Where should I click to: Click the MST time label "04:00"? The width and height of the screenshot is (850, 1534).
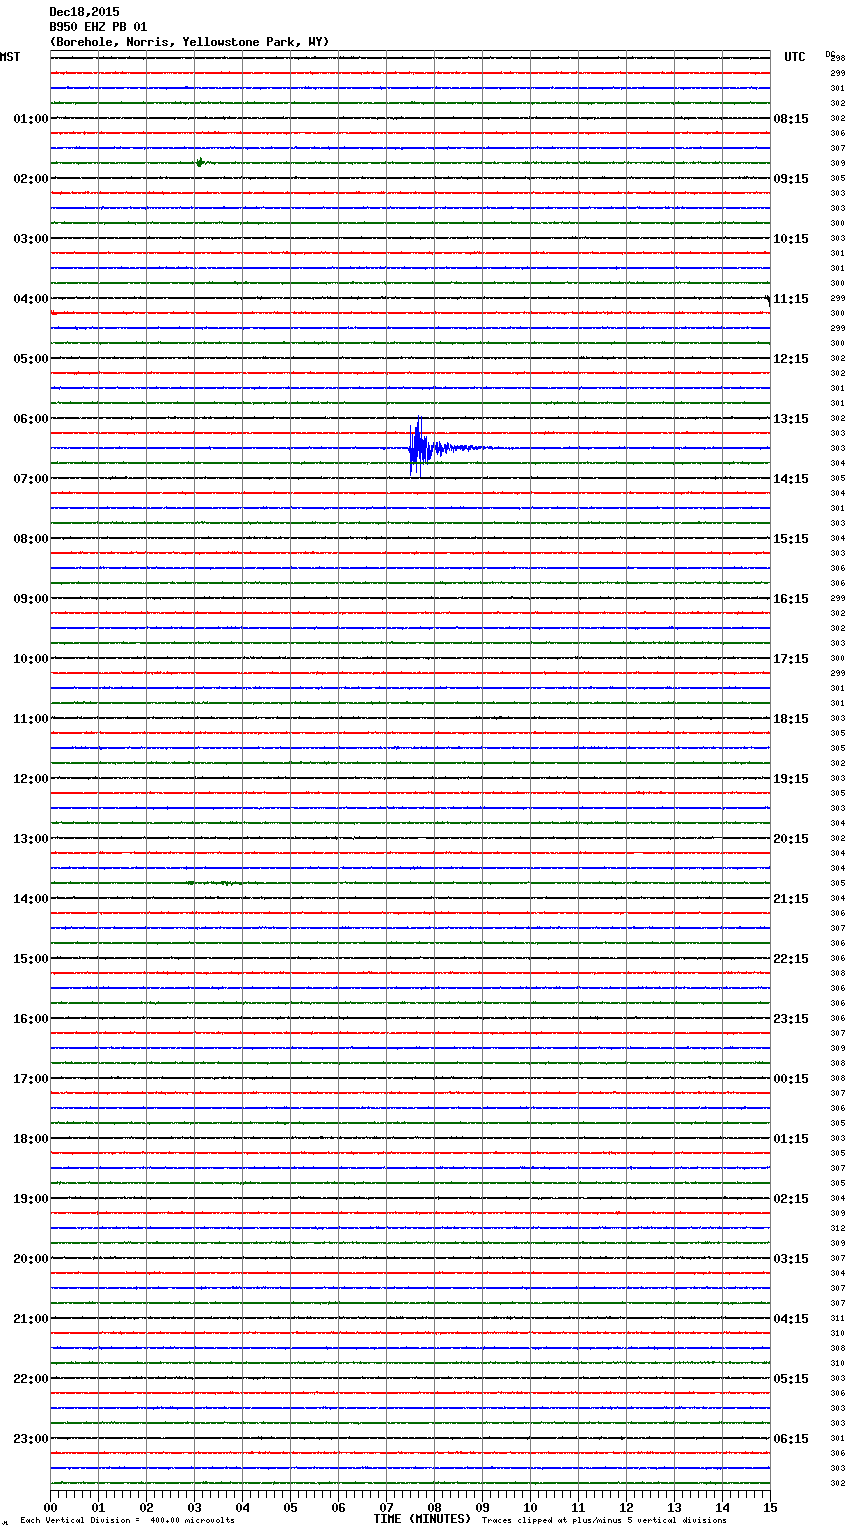(31, 299)
